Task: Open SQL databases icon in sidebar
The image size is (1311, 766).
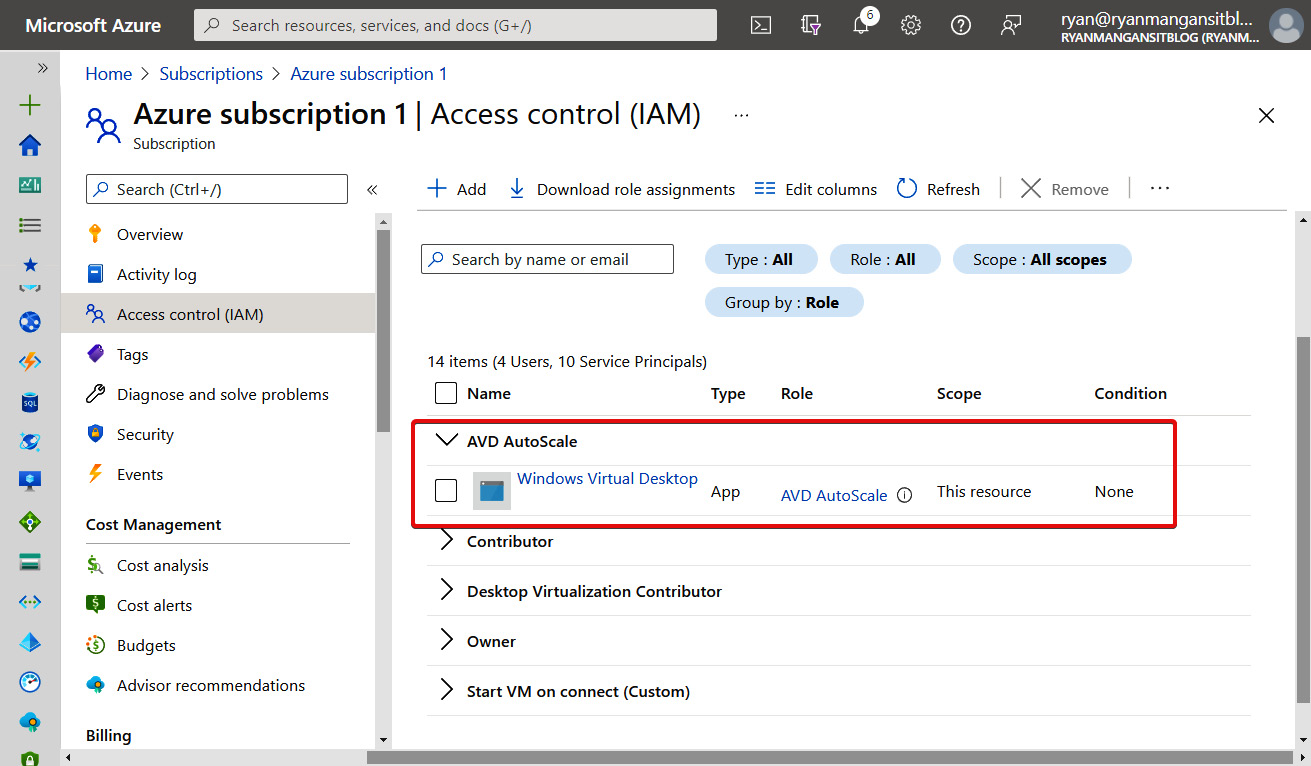Action: click(30, 402)
